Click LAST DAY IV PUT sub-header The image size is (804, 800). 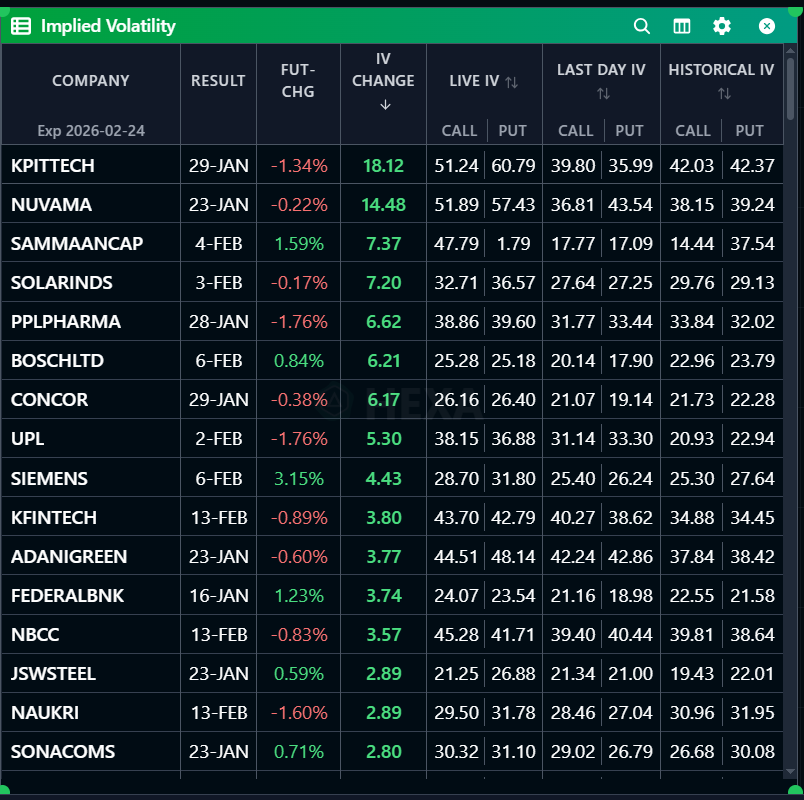pos(629,131)
